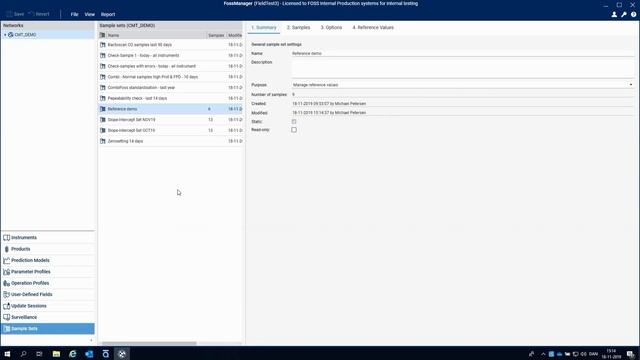Click the Zerosetting 14 days set icon

click(x=103, y=141)
